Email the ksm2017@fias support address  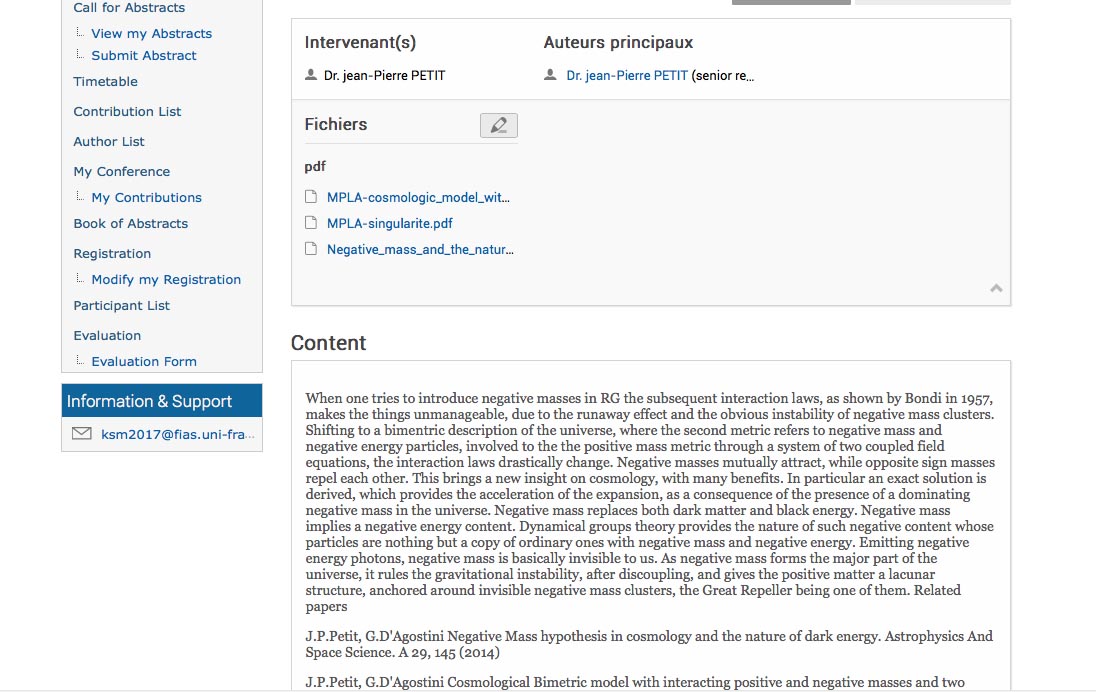tap(177, 434)
